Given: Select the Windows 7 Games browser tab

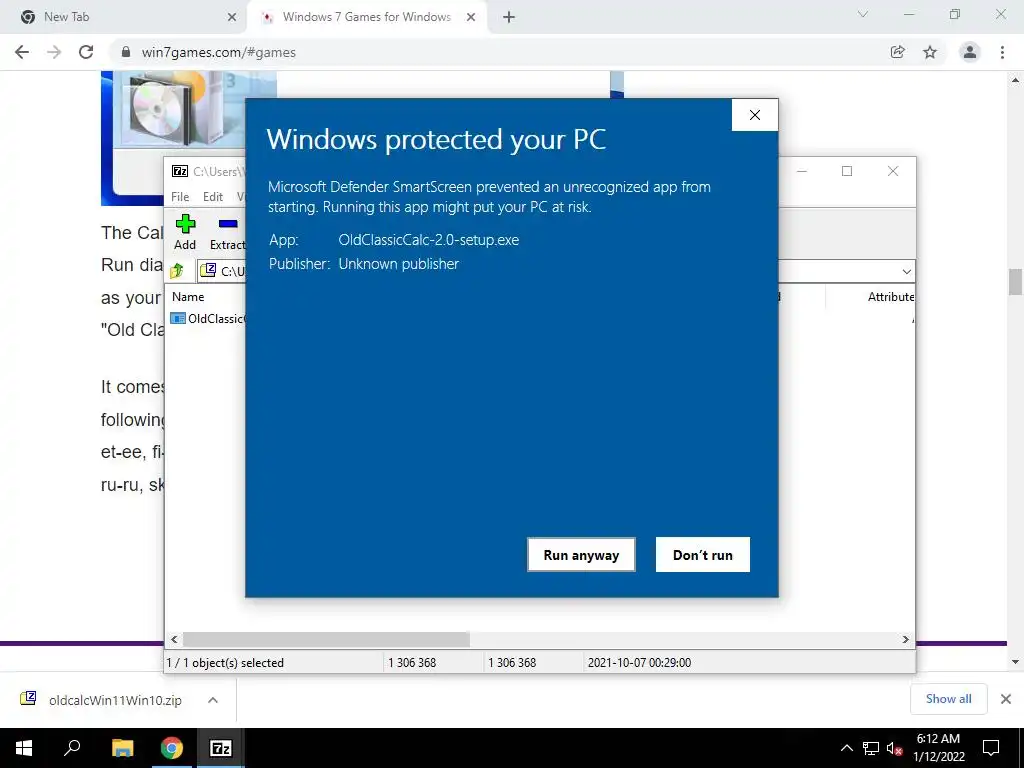Looking at the screenshot, I should tap(366, 17).
